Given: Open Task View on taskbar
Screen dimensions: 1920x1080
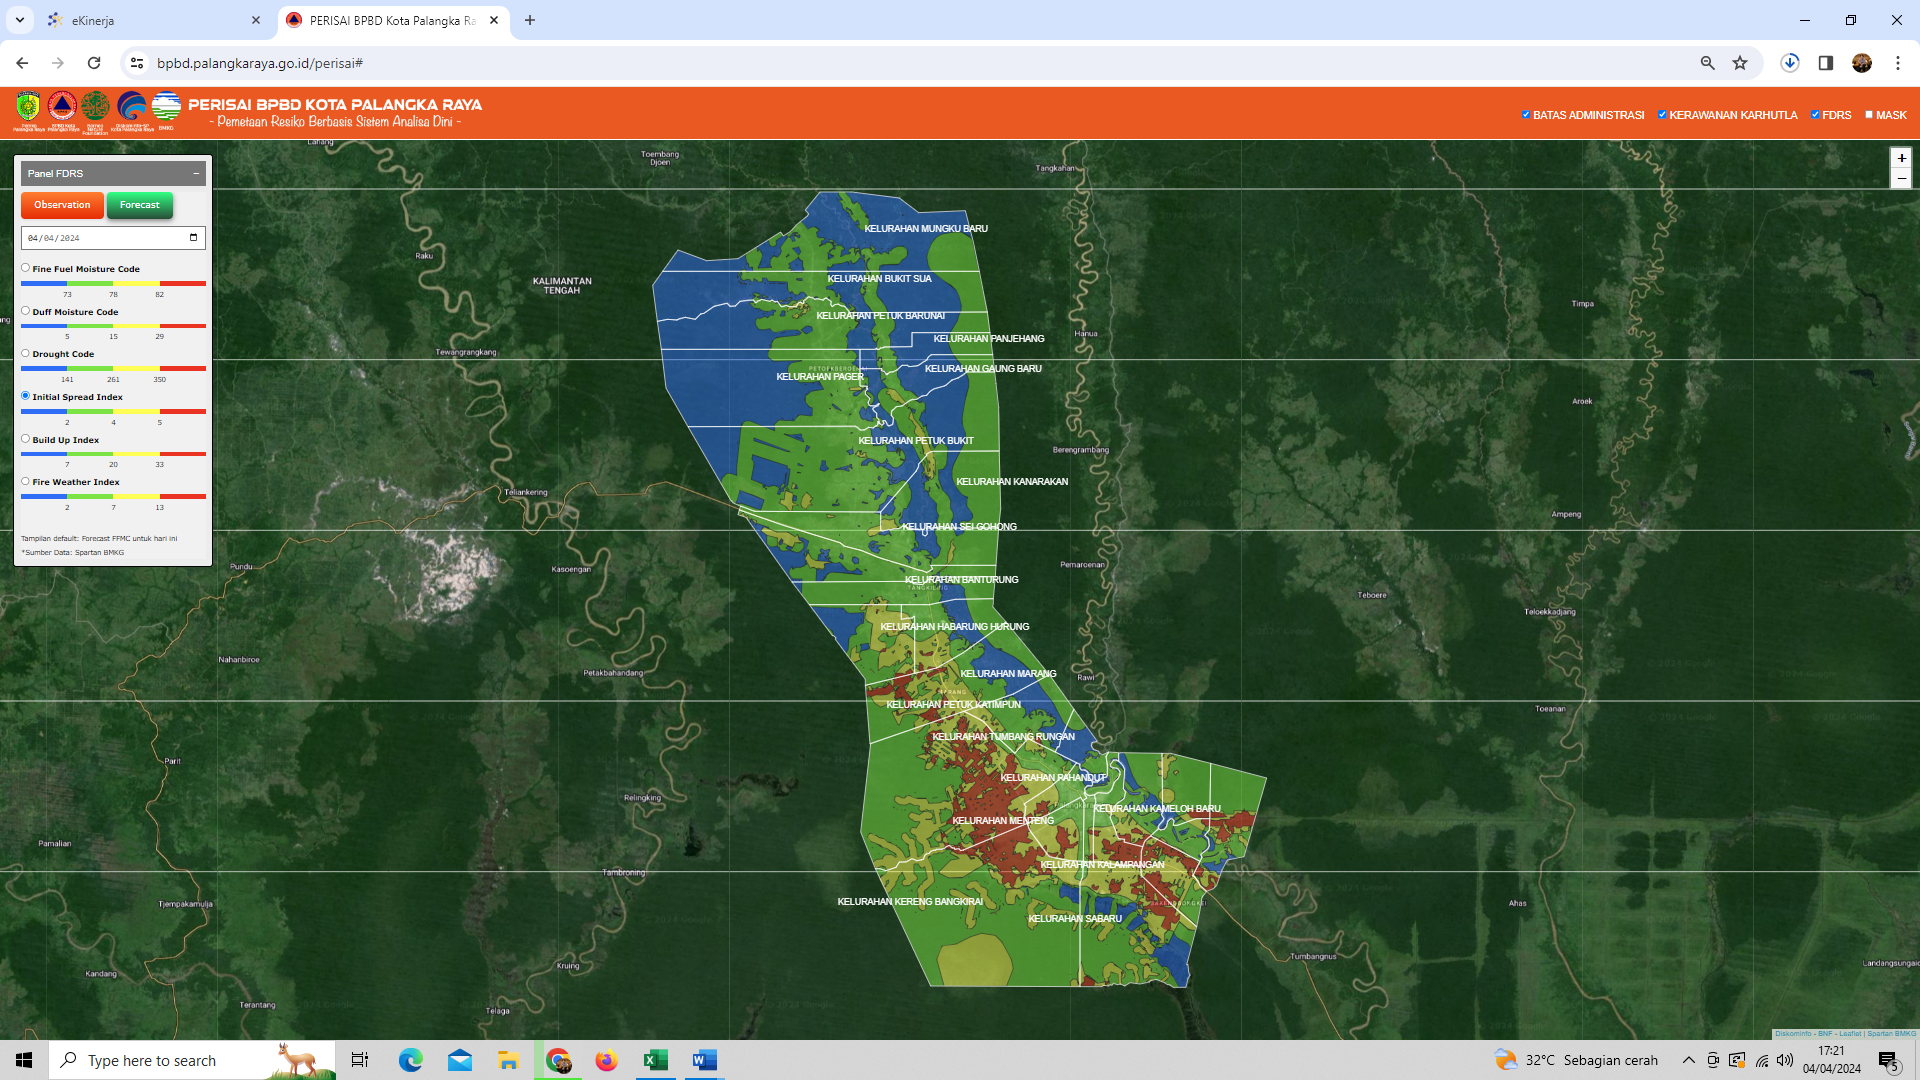Looking at the screenshot, I should (x=360, y=1060).
